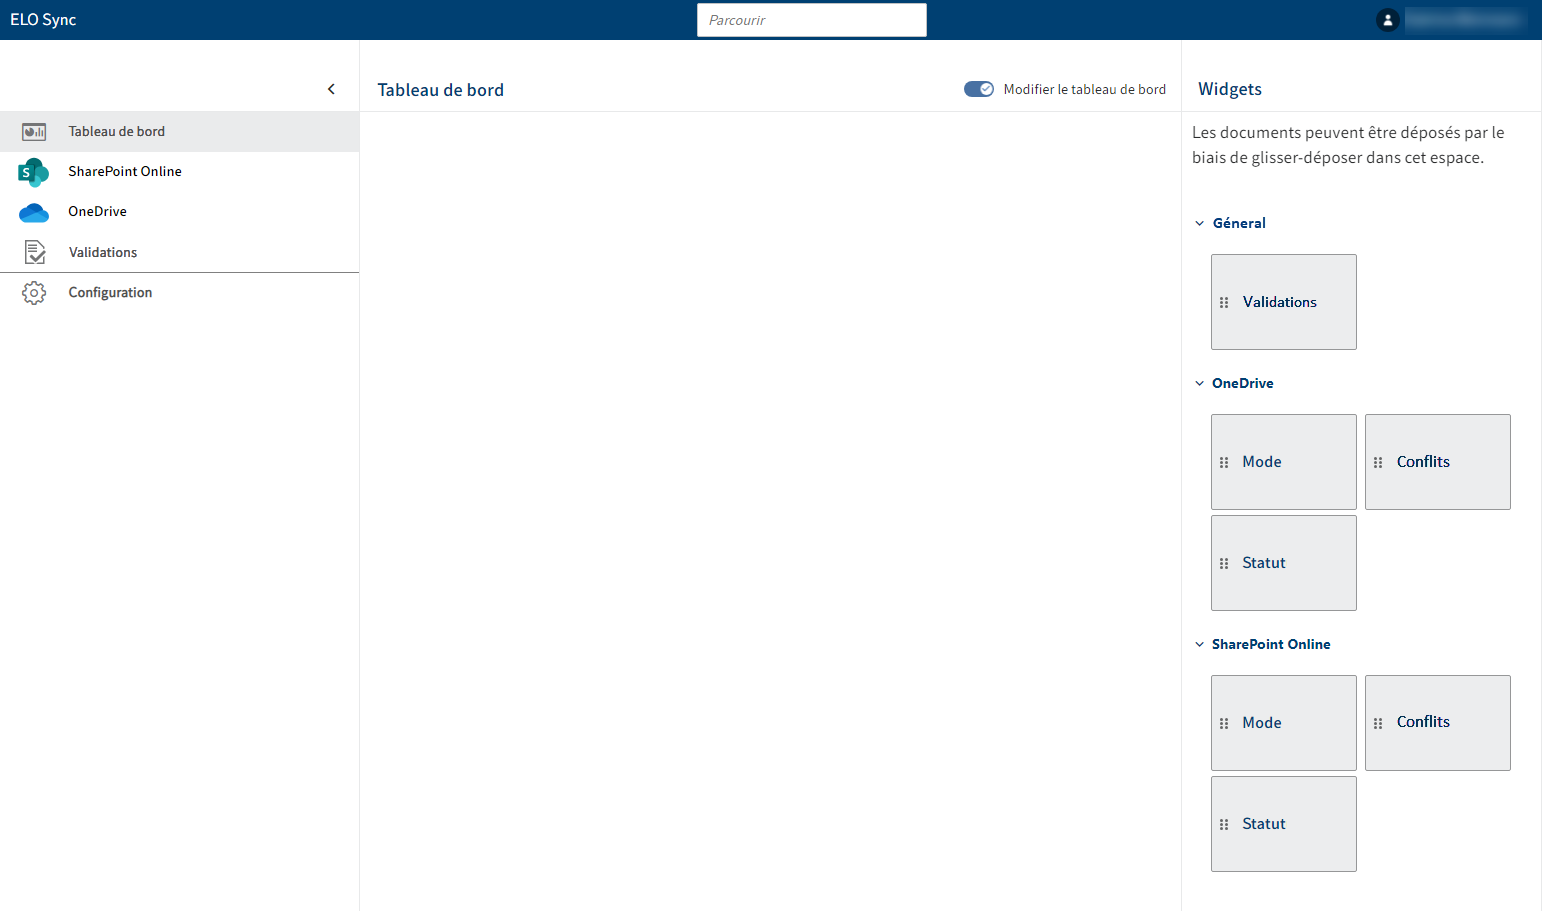1542x911 pixels.
Task: Grab the SharePoint Online Conflits drag handle
Action: click(x=1378, y=723)
